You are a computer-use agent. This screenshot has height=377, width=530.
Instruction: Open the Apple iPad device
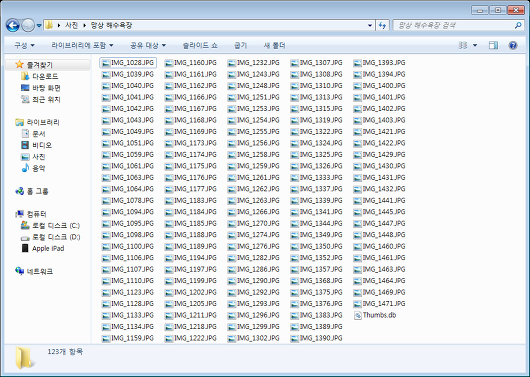(48, 249)
